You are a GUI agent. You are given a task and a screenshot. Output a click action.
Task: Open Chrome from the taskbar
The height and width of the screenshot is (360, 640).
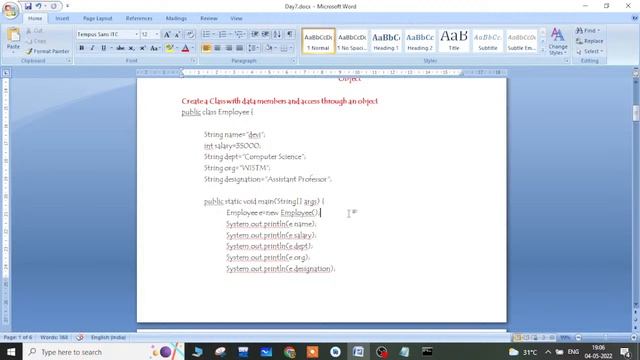(x=289, y=352)
